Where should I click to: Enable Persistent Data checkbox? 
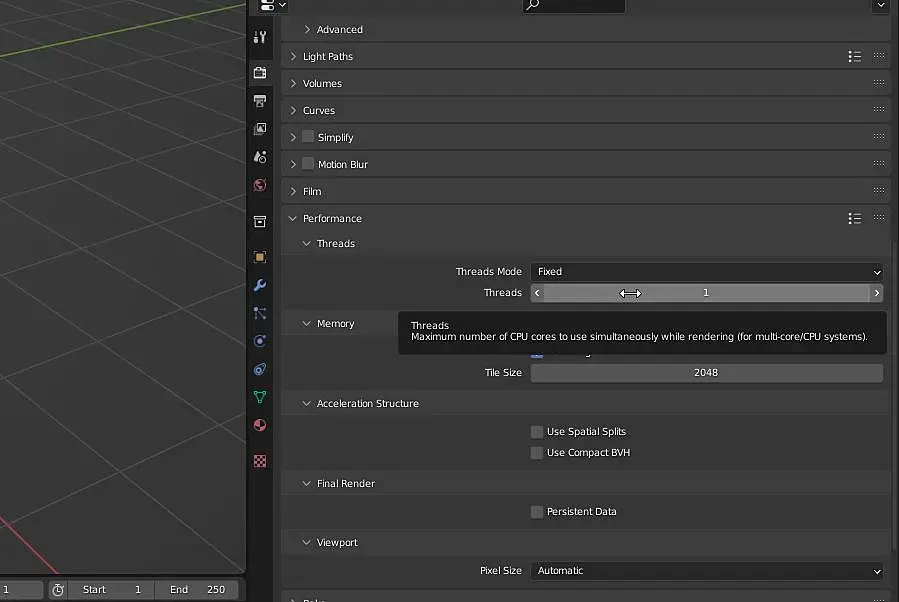click(x=537, y=511)
